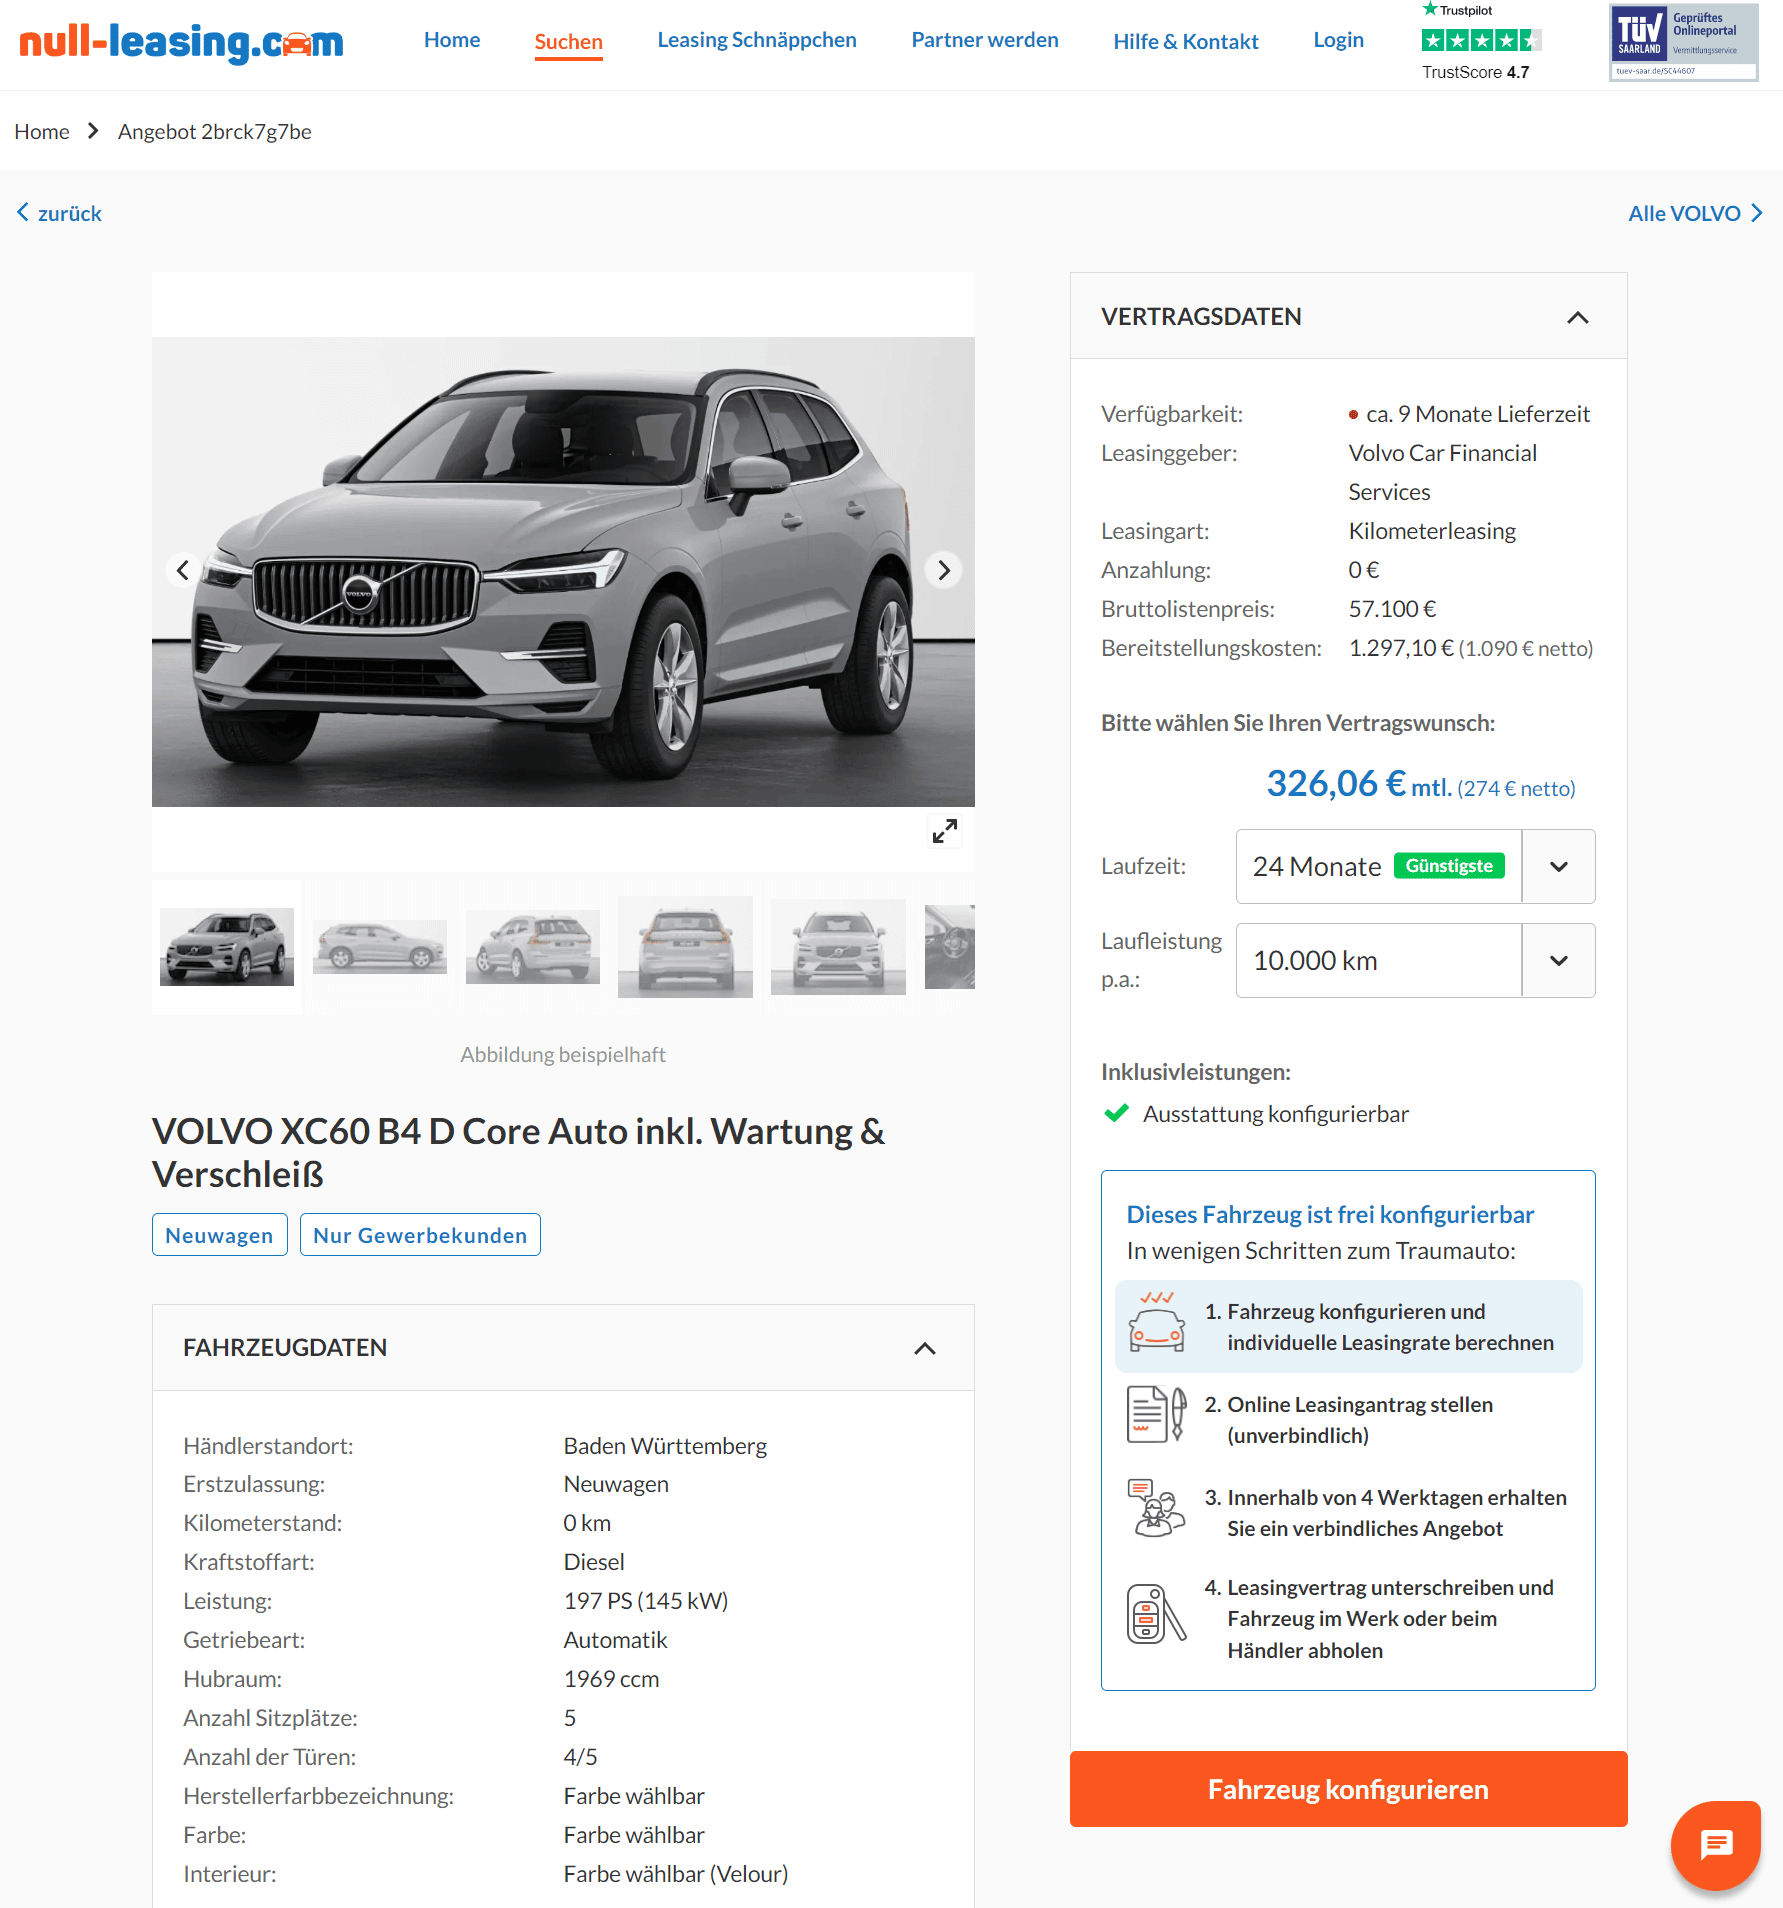Click Dieses Fahrzeug ist frei konfigurierbar heading
This screenshot has width=1783, height=1908.
point(1330,1214)
